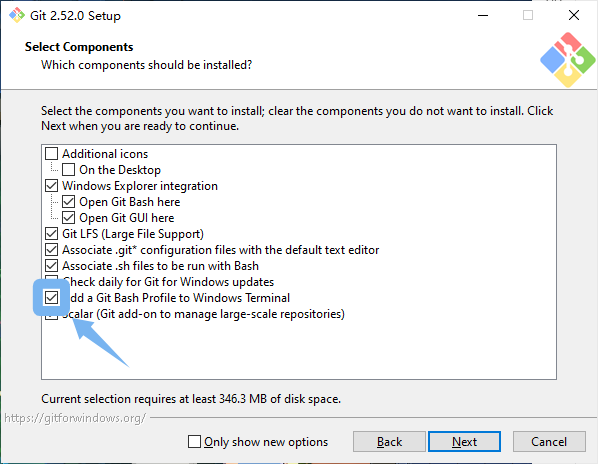The width and height of the screenshot is (598, 464).
Task: Toggle Open Git Bash here checkbox
Action: pyautogui.click(x=68, y=202)
